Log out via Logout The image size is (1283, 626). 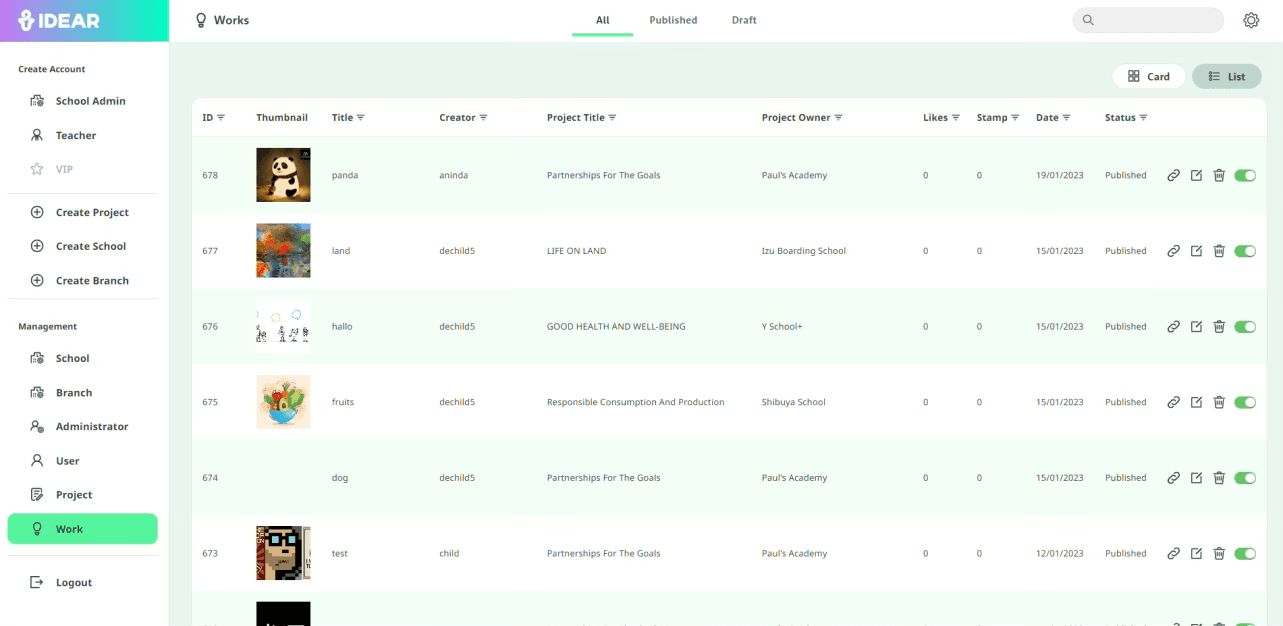[x=83, y=583]
